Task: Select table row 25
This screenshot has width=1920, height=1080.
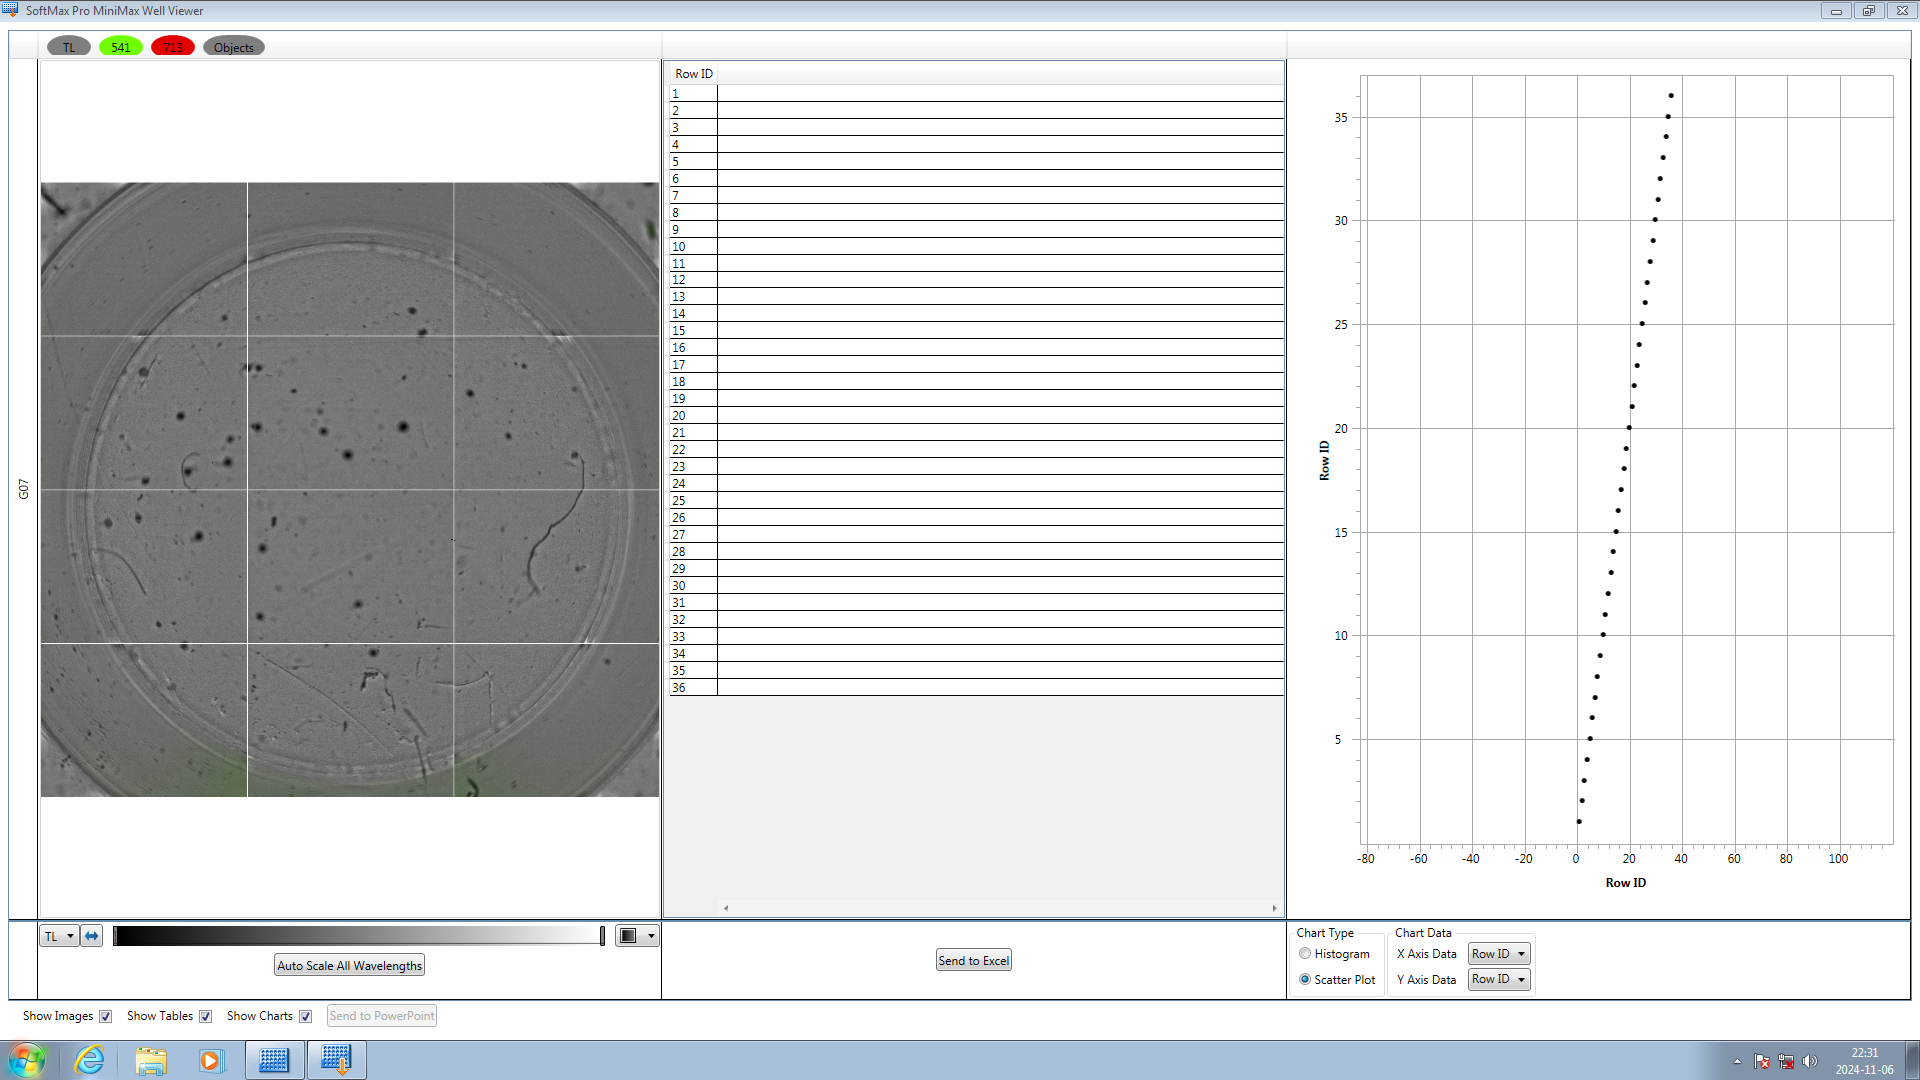Action: pos(976,501)
